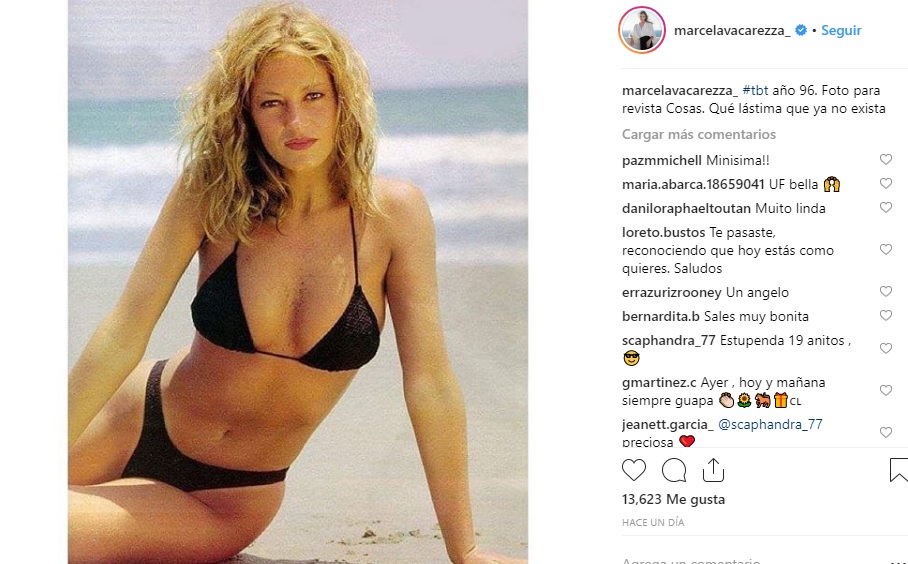Follow the account with Seguir
908x564 pixels.
841,31
